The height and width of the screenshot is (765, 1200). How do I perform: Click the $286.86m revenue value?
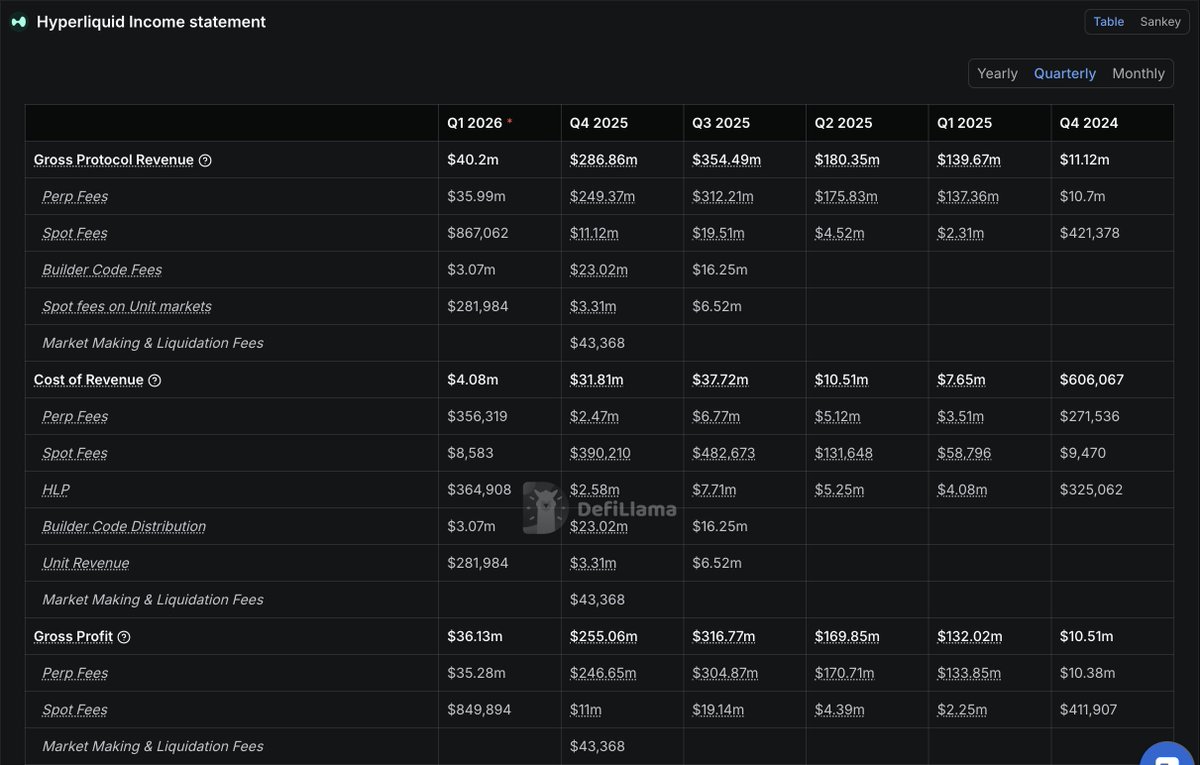tap(604, 160)
